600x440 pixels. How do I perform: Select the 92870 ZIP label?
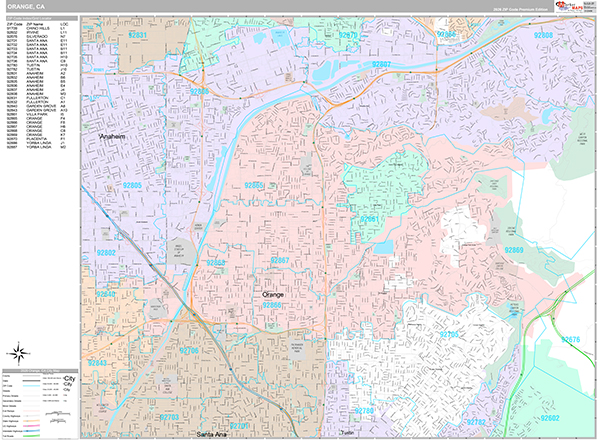coord(347,35)
